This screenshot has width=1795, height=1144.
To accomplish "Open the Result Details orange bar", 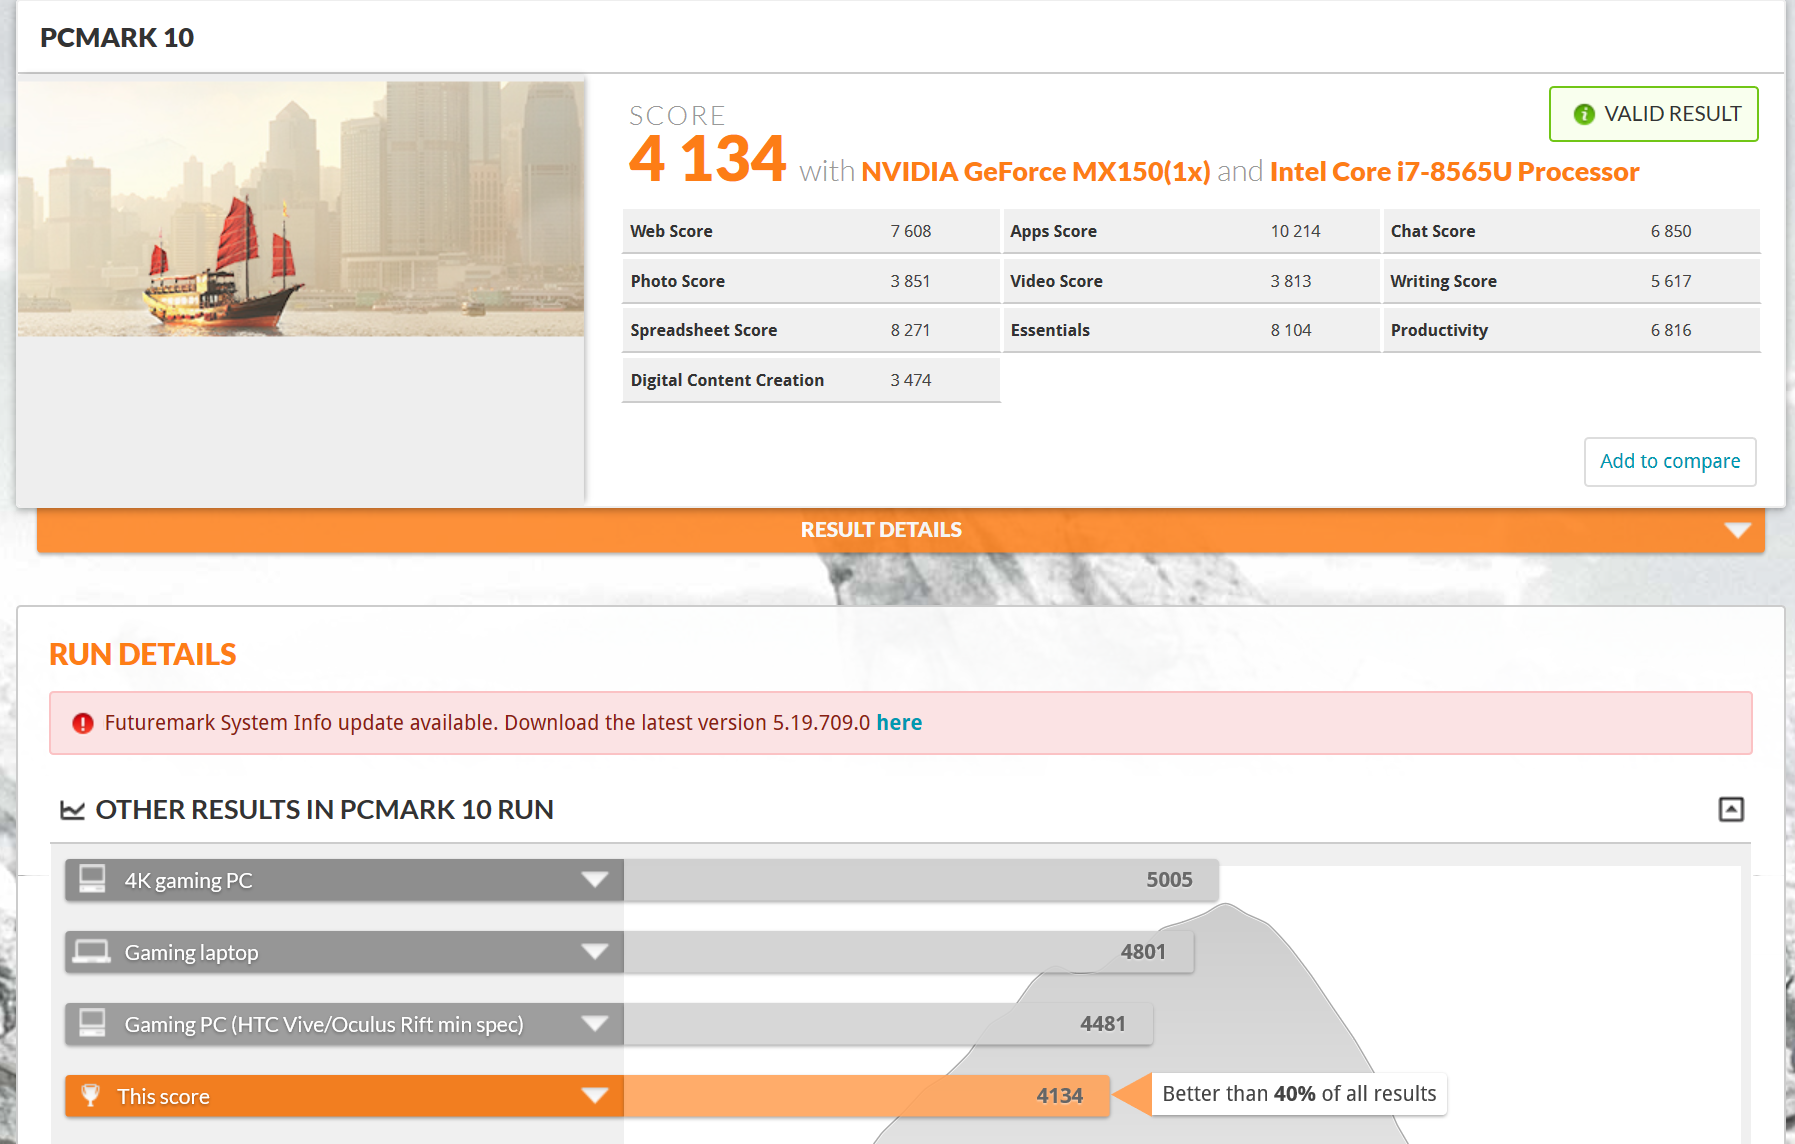I will 901,530.
